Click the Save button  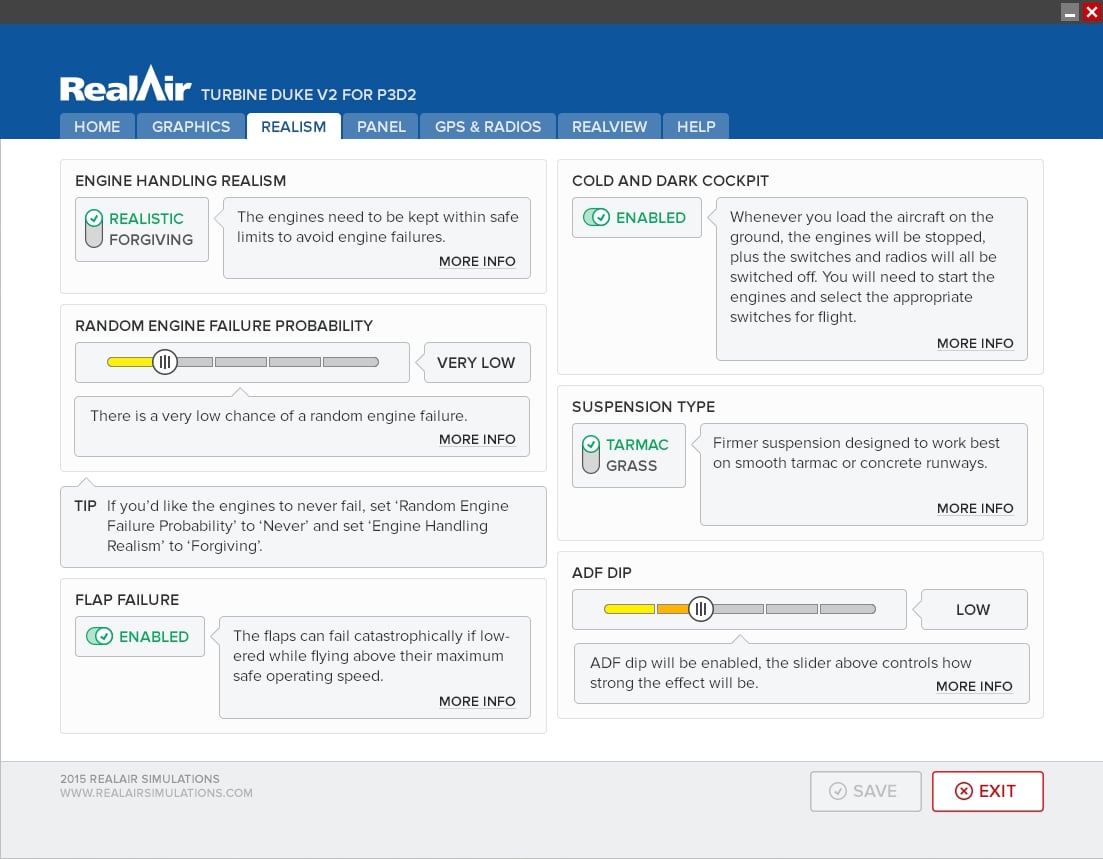pyautogui.click(x=866, y=791)
